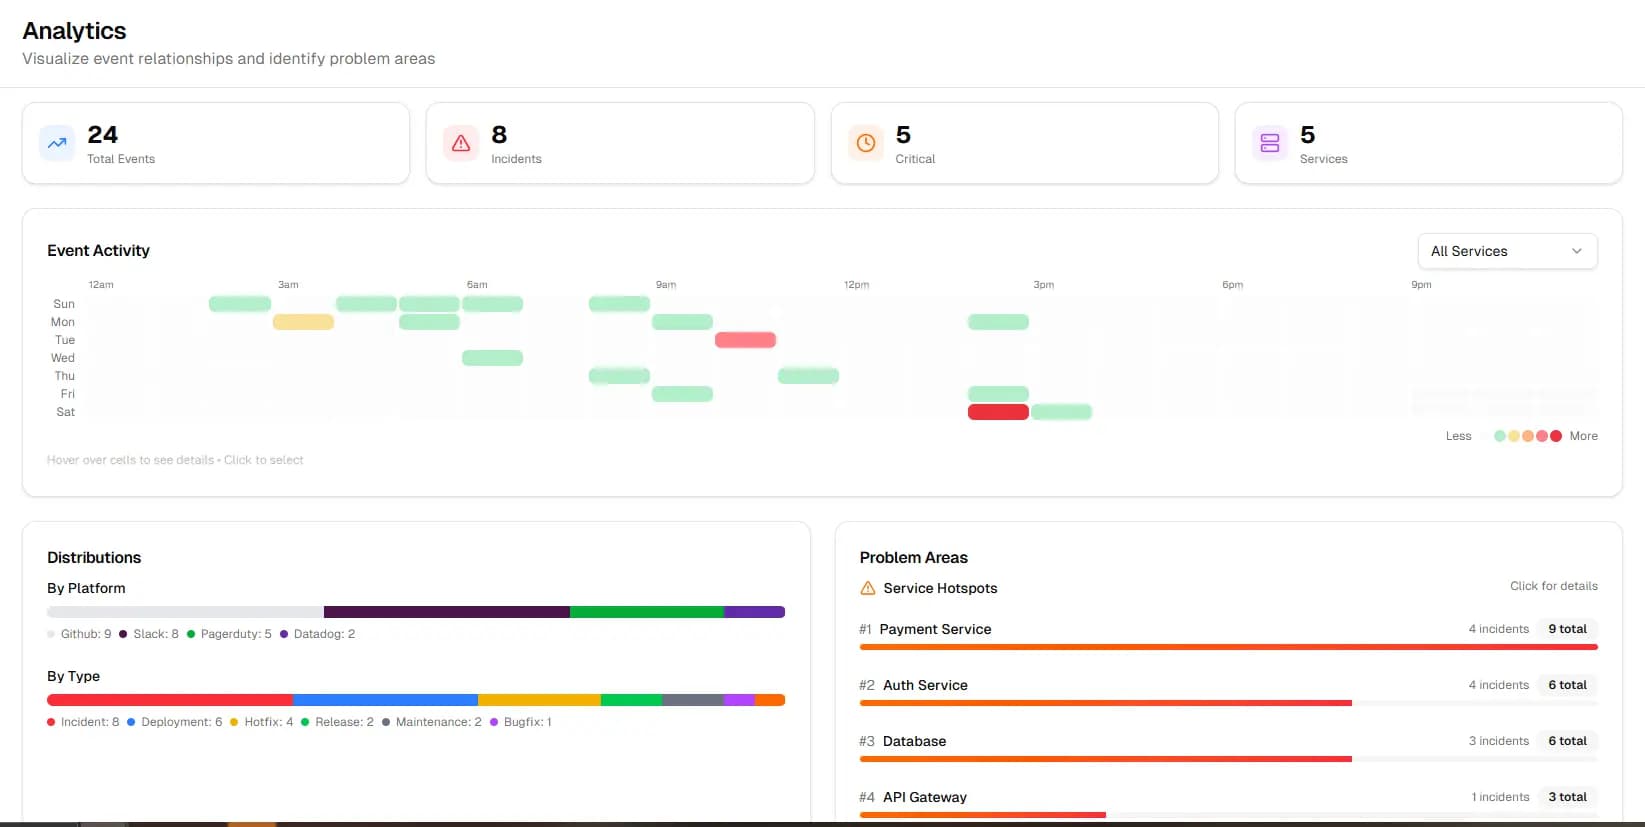Viewport: 1645px width, 827px height.
Task: Select the pink Tuesday 10am heatmap cell
Action: click(x=745, y=340)
